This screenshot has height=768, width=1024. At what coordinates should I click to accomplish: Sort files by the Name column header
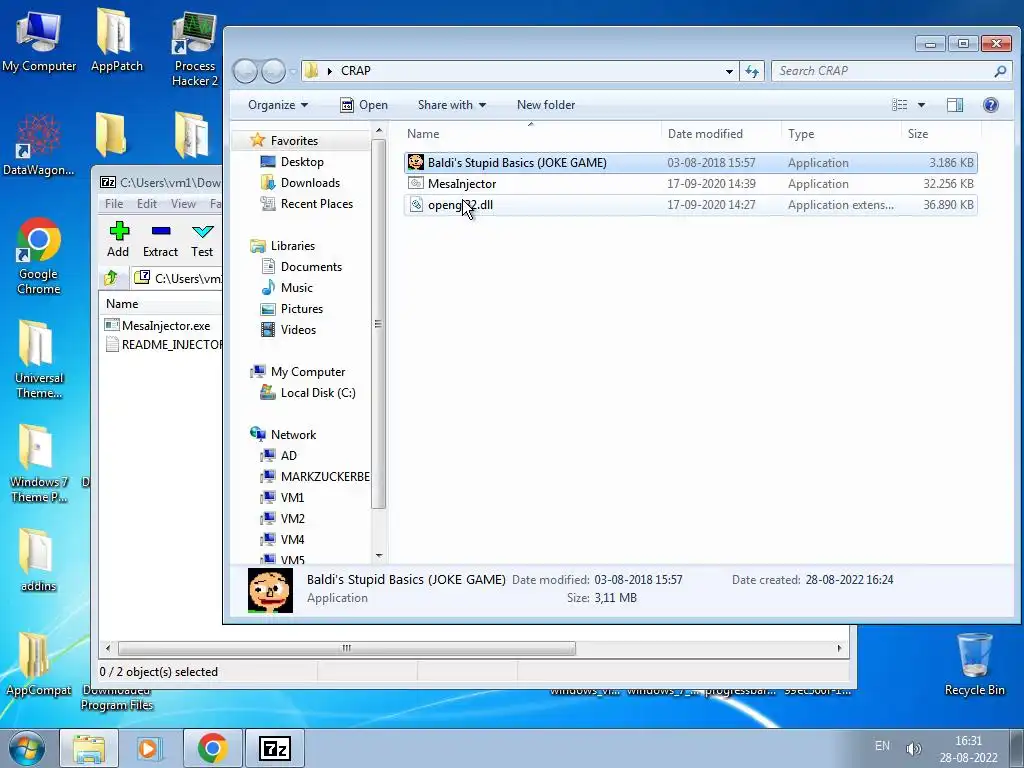tap(531, 134)
